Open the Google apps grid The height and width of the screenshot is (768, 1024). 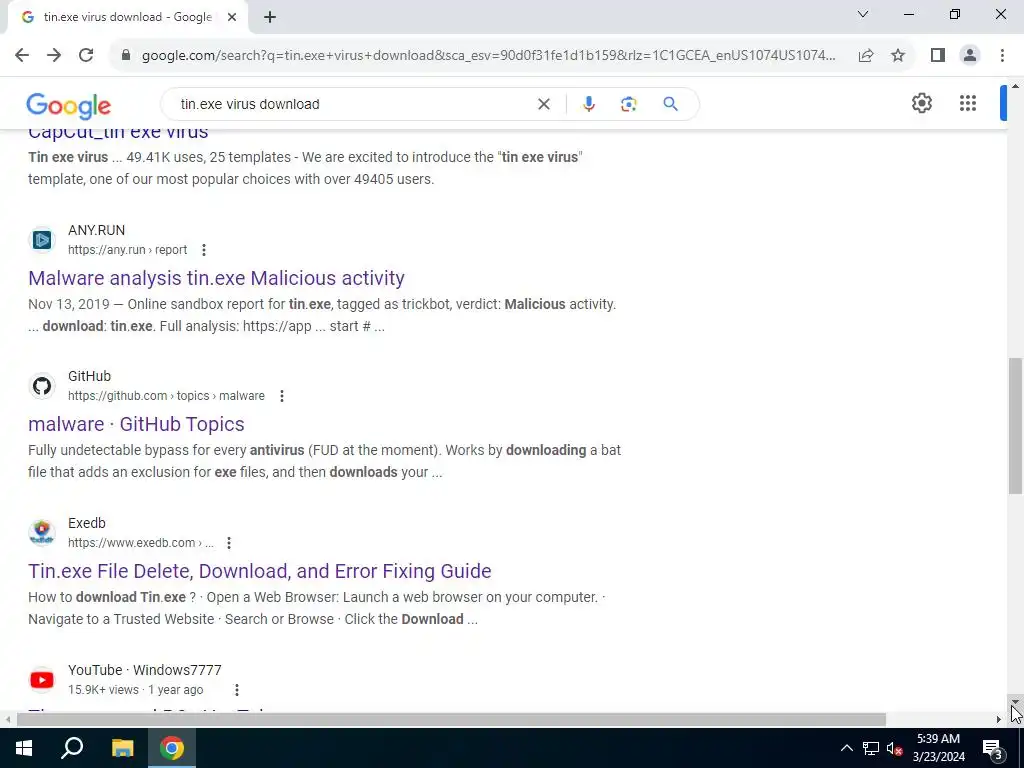[968, 103]
